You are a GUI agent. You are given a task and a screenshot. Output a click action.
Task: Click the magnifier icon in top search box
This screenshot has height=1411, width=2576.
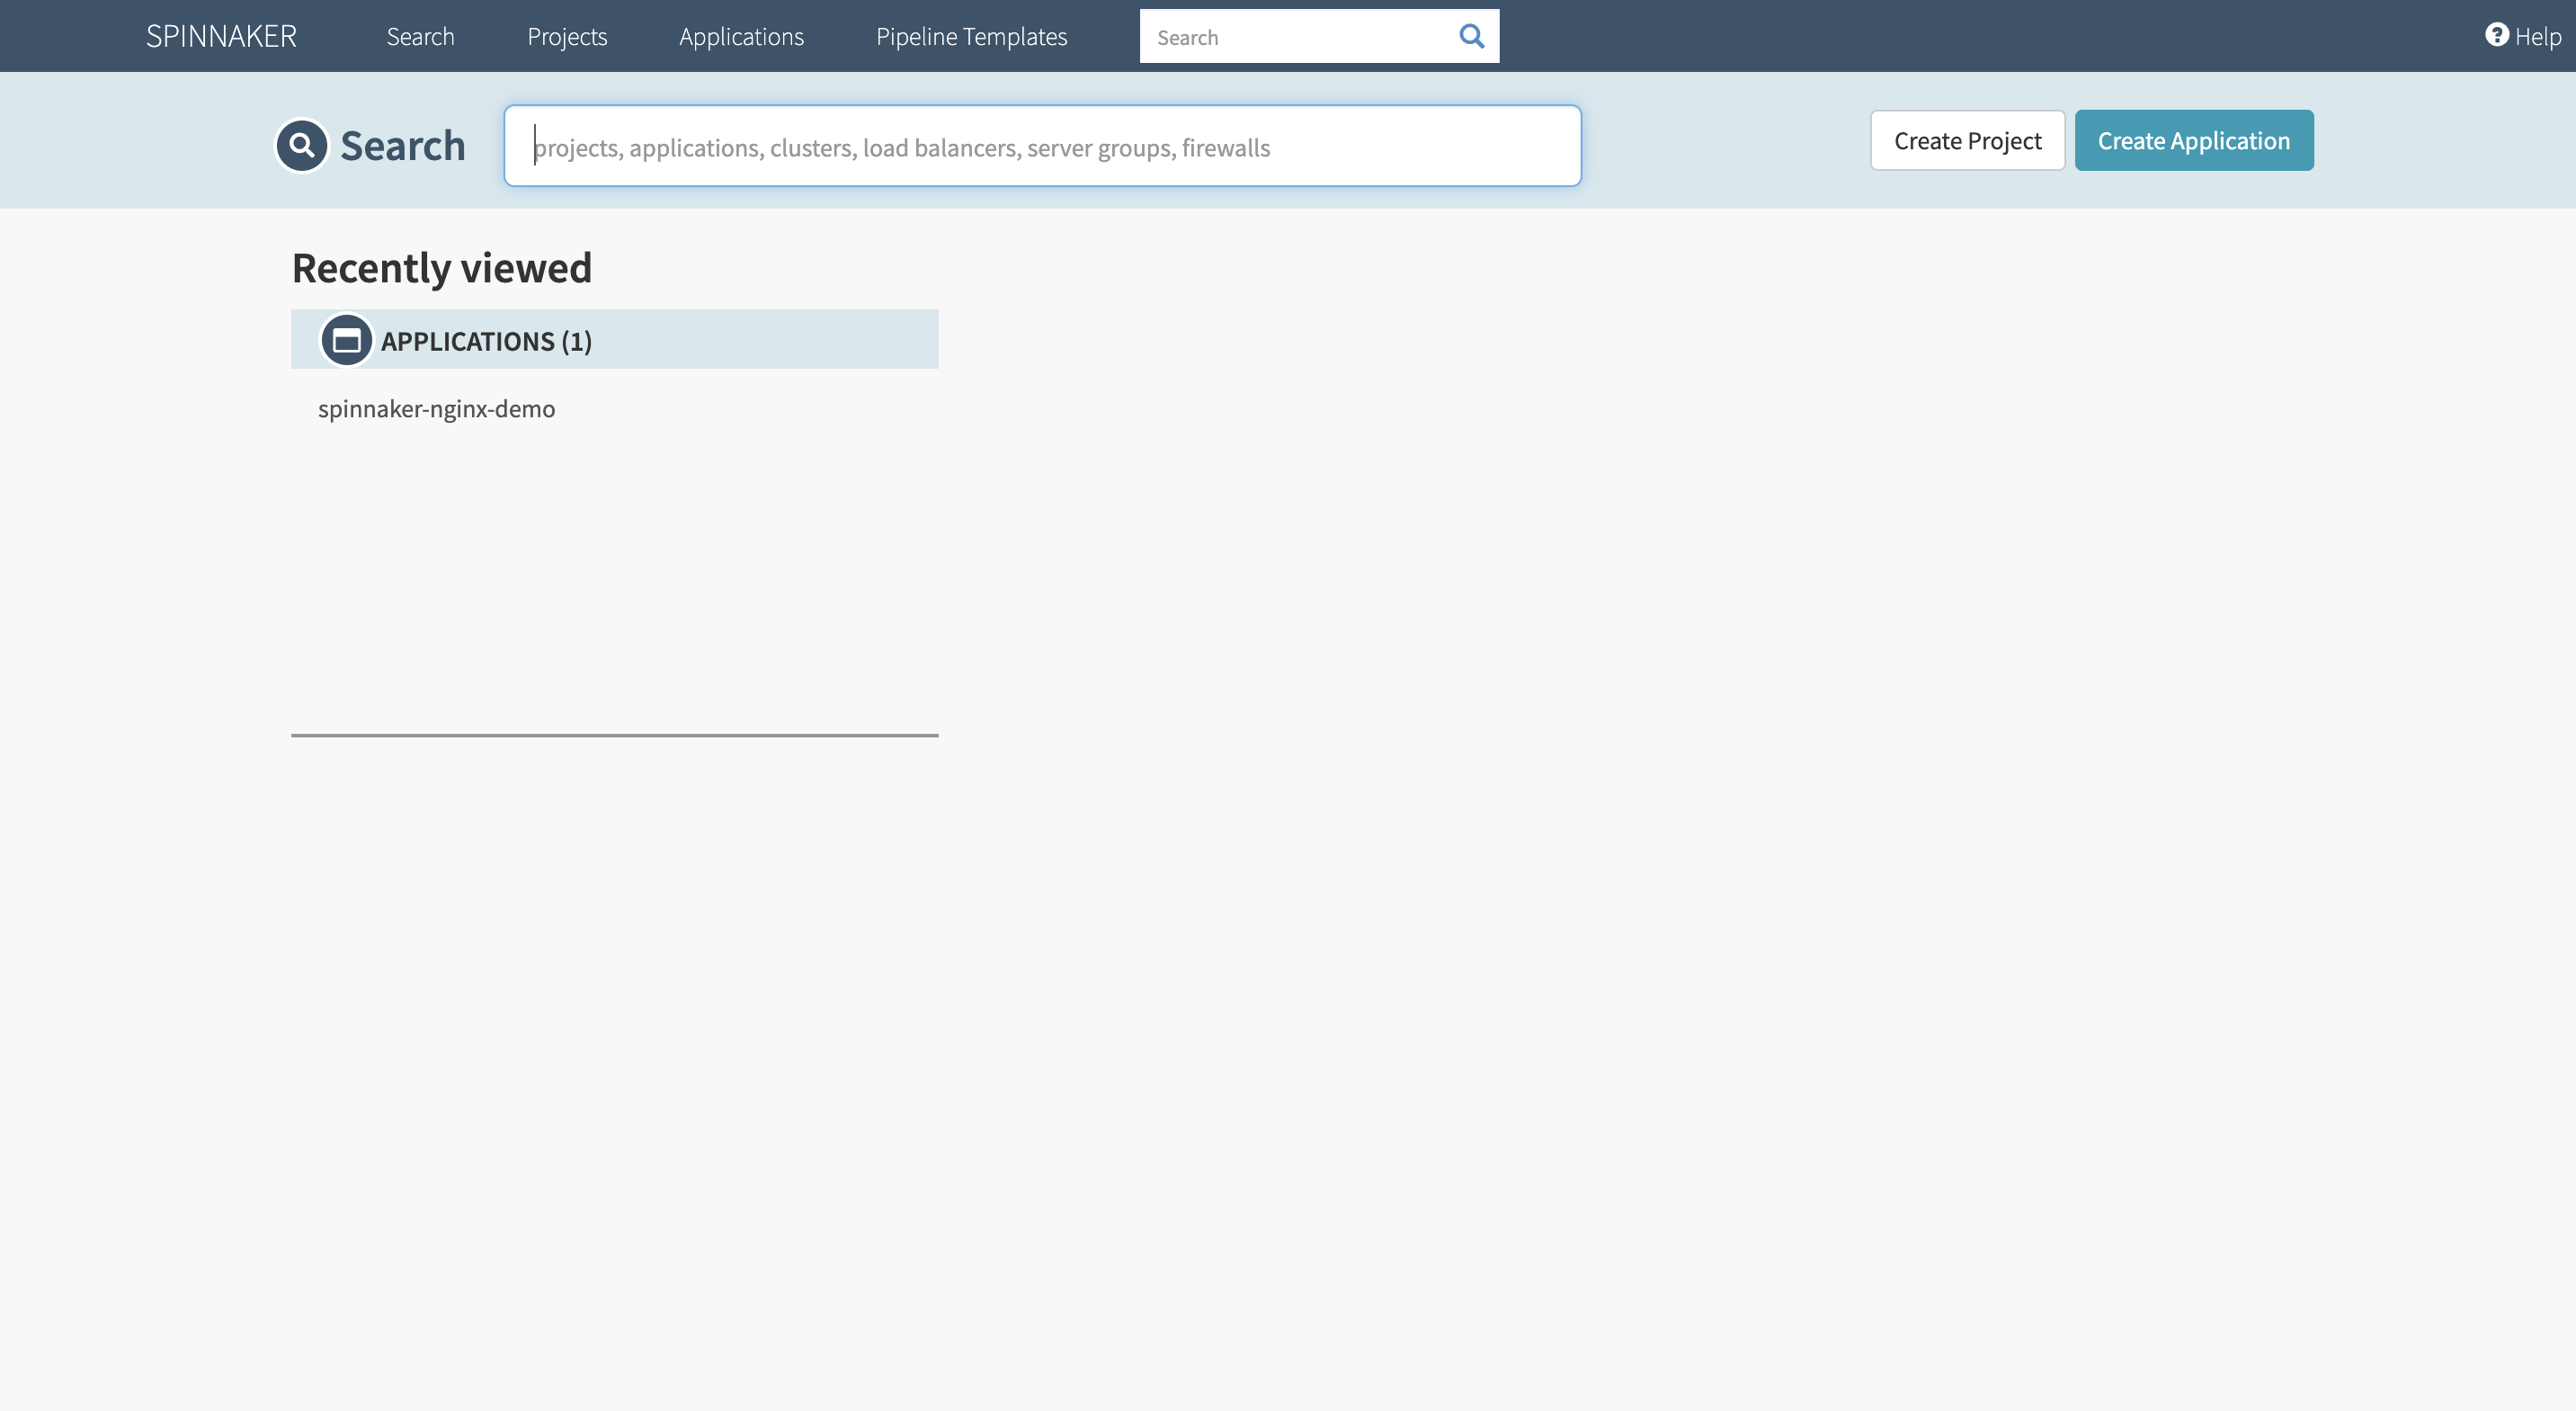(1471, 36)
